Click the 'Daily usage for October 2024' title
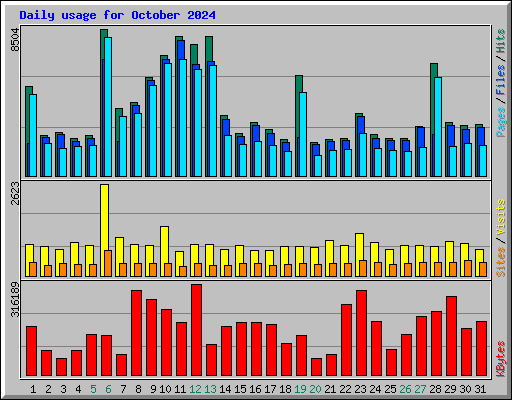 pos(117,15)
